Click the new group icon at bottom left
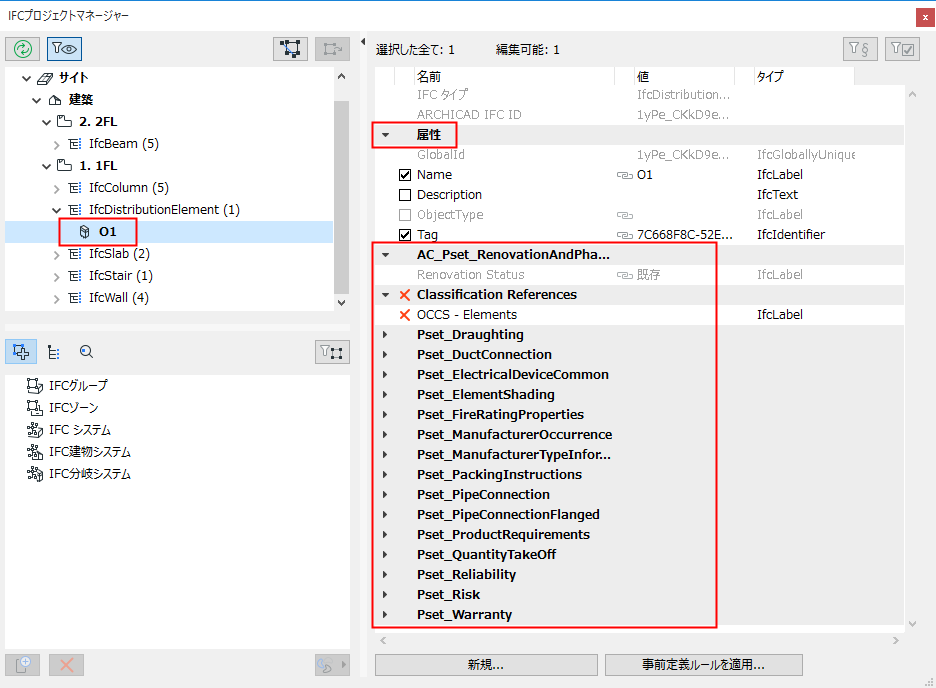The height and width of the screenshot is (688, 936). [x=23, y=665]
